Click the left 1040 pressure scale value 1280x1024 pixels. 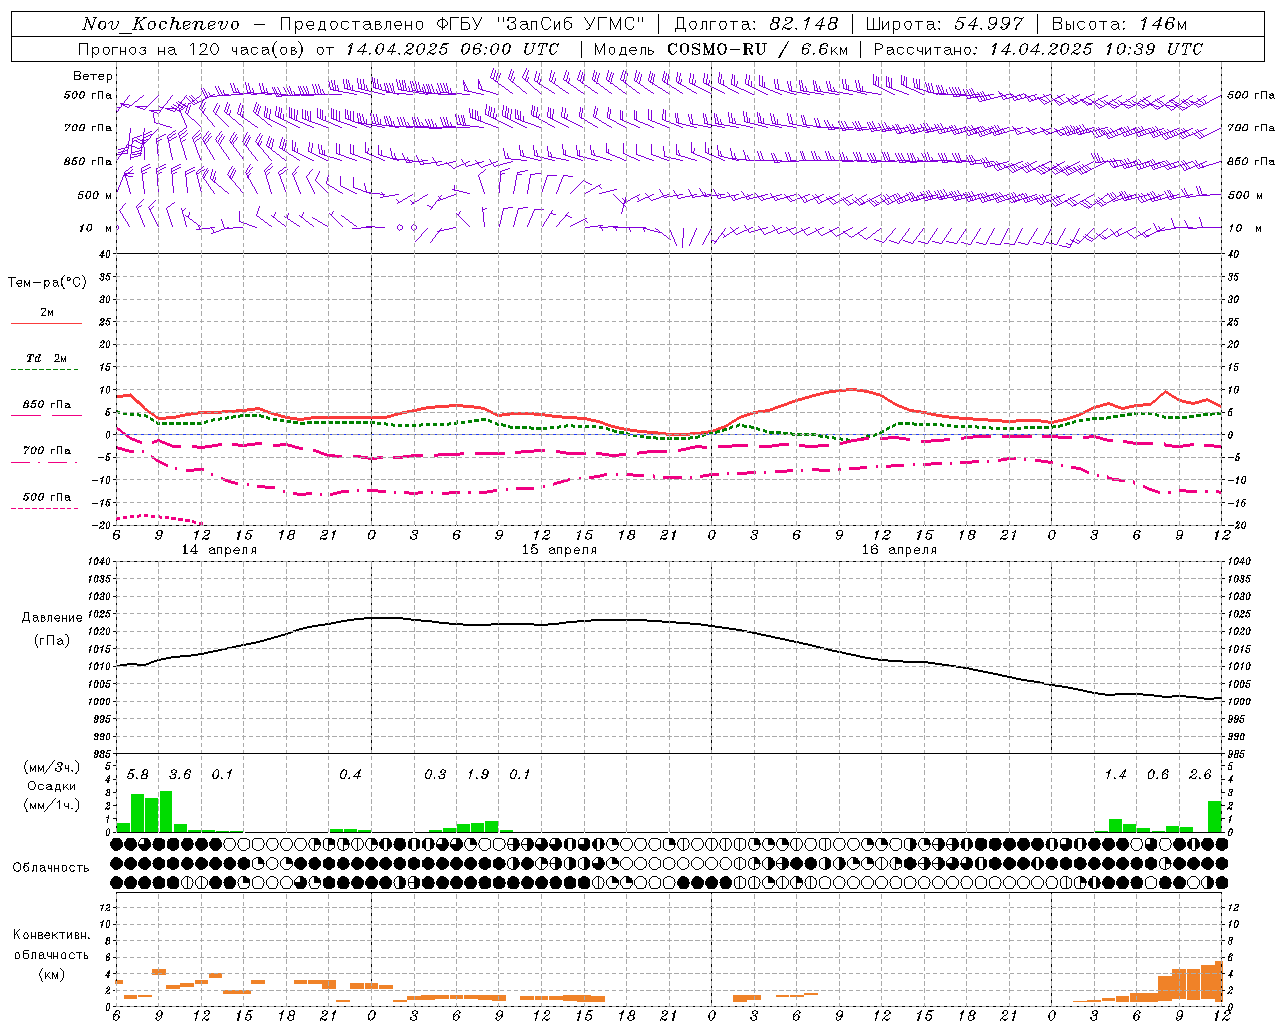pyautogui.click(x=99, y=562)
